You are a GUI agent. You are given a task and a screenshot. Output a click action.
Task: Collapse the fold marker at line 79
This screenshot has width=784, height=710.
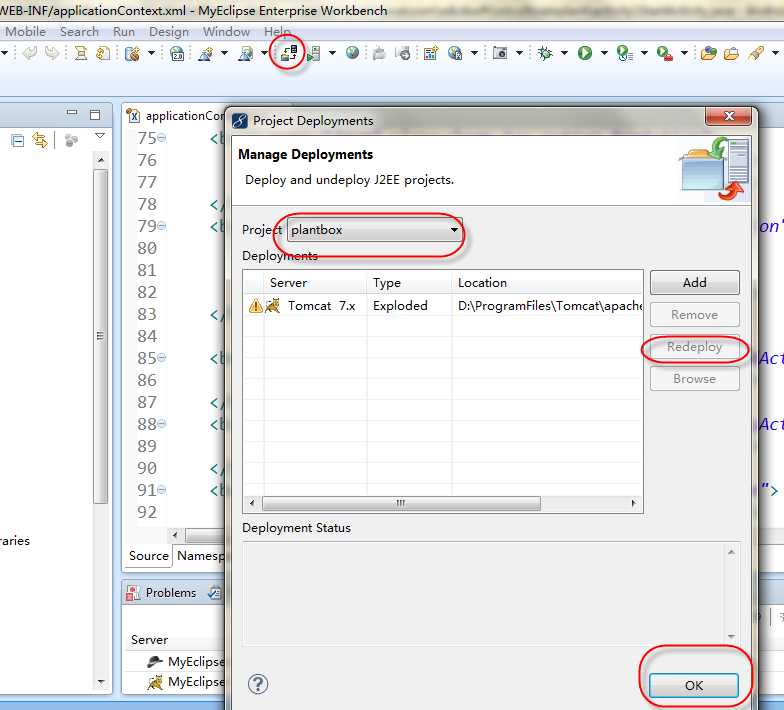coord(162,226)
